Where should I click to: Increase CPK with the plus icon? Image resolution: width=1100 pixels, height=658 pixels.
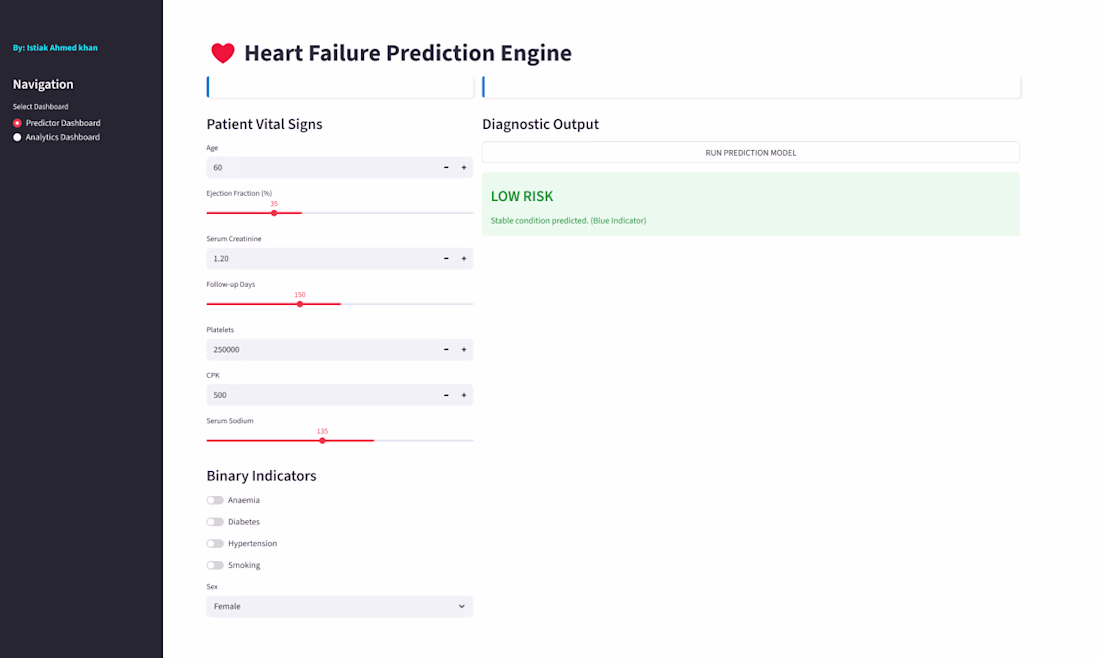[x=464, y=395]
